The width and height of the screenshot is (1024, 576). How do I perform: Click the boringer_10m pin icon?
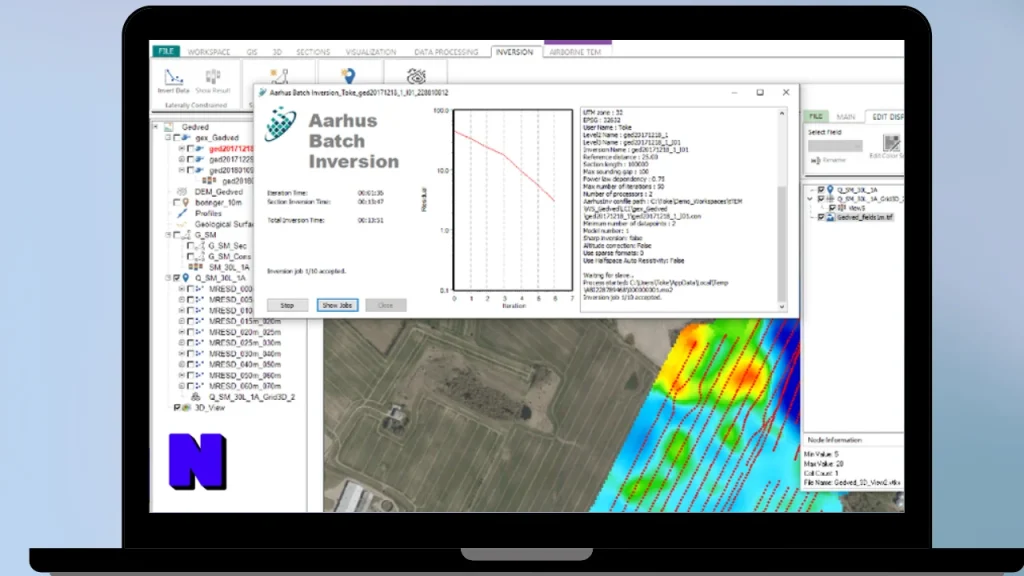point(186,202)
